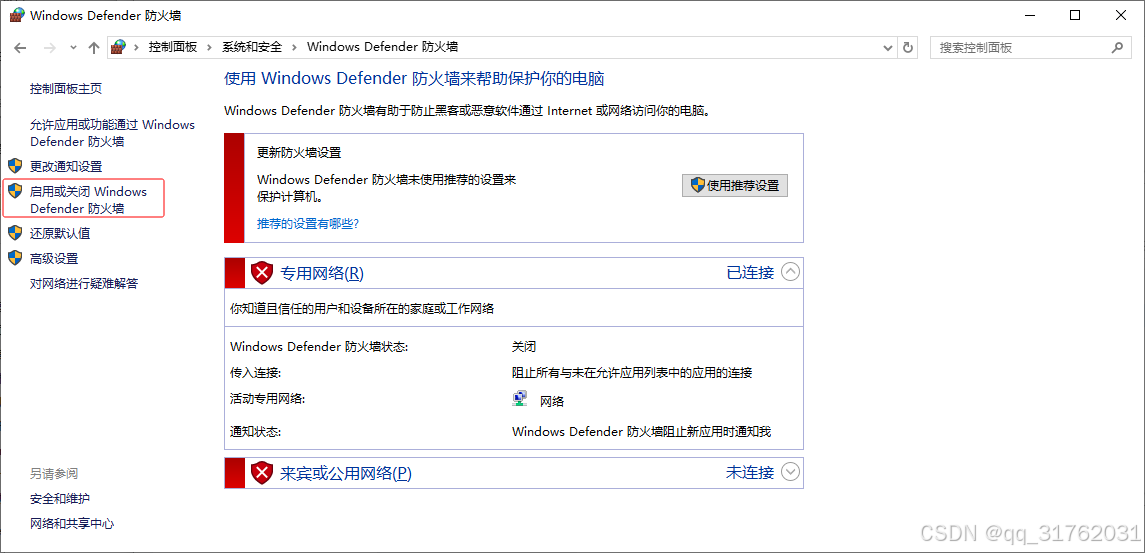Click the Back navigation arrow
Viewport: 1145px width, 553px height.
(20, 47)
